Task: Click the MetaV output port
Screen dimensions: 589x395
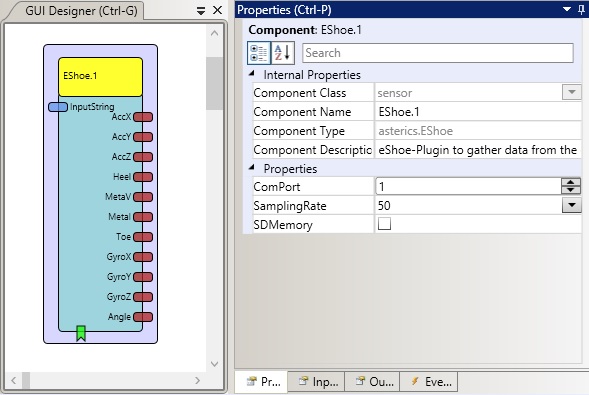Action: [143, 197]
